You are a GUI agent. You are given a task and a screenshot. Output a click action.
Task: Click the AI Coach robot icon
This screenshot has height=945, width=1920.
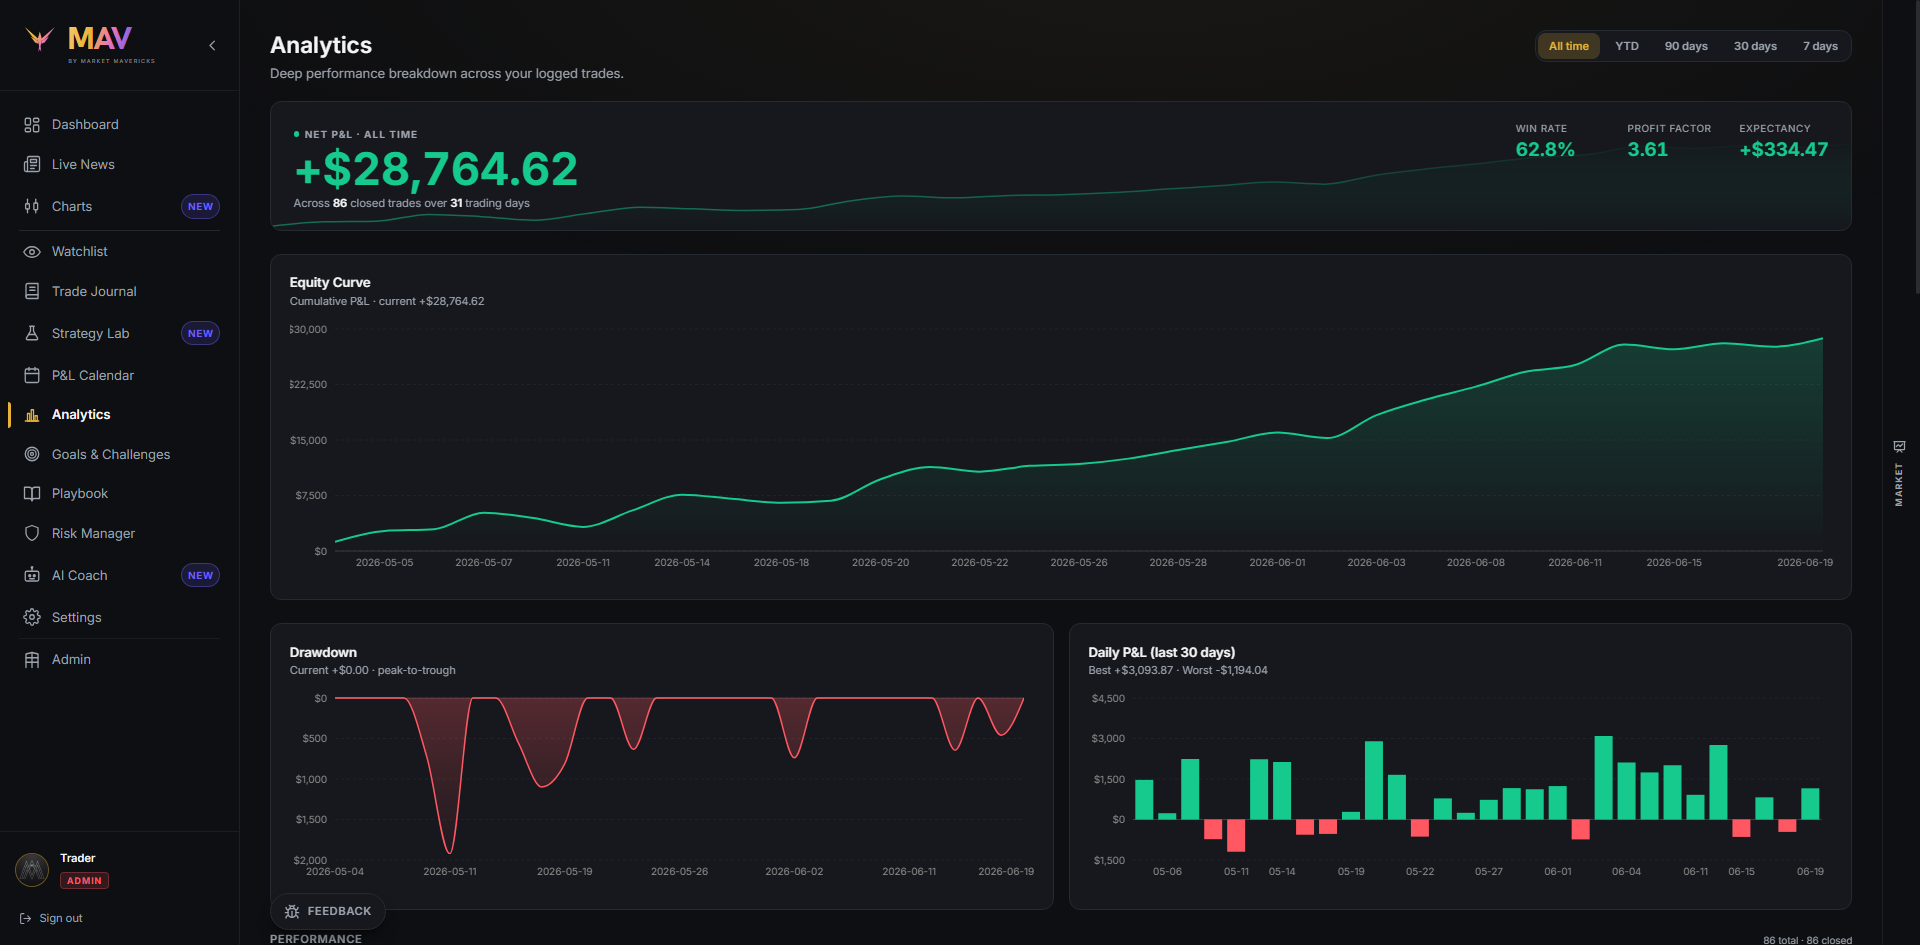coord(32,575)
